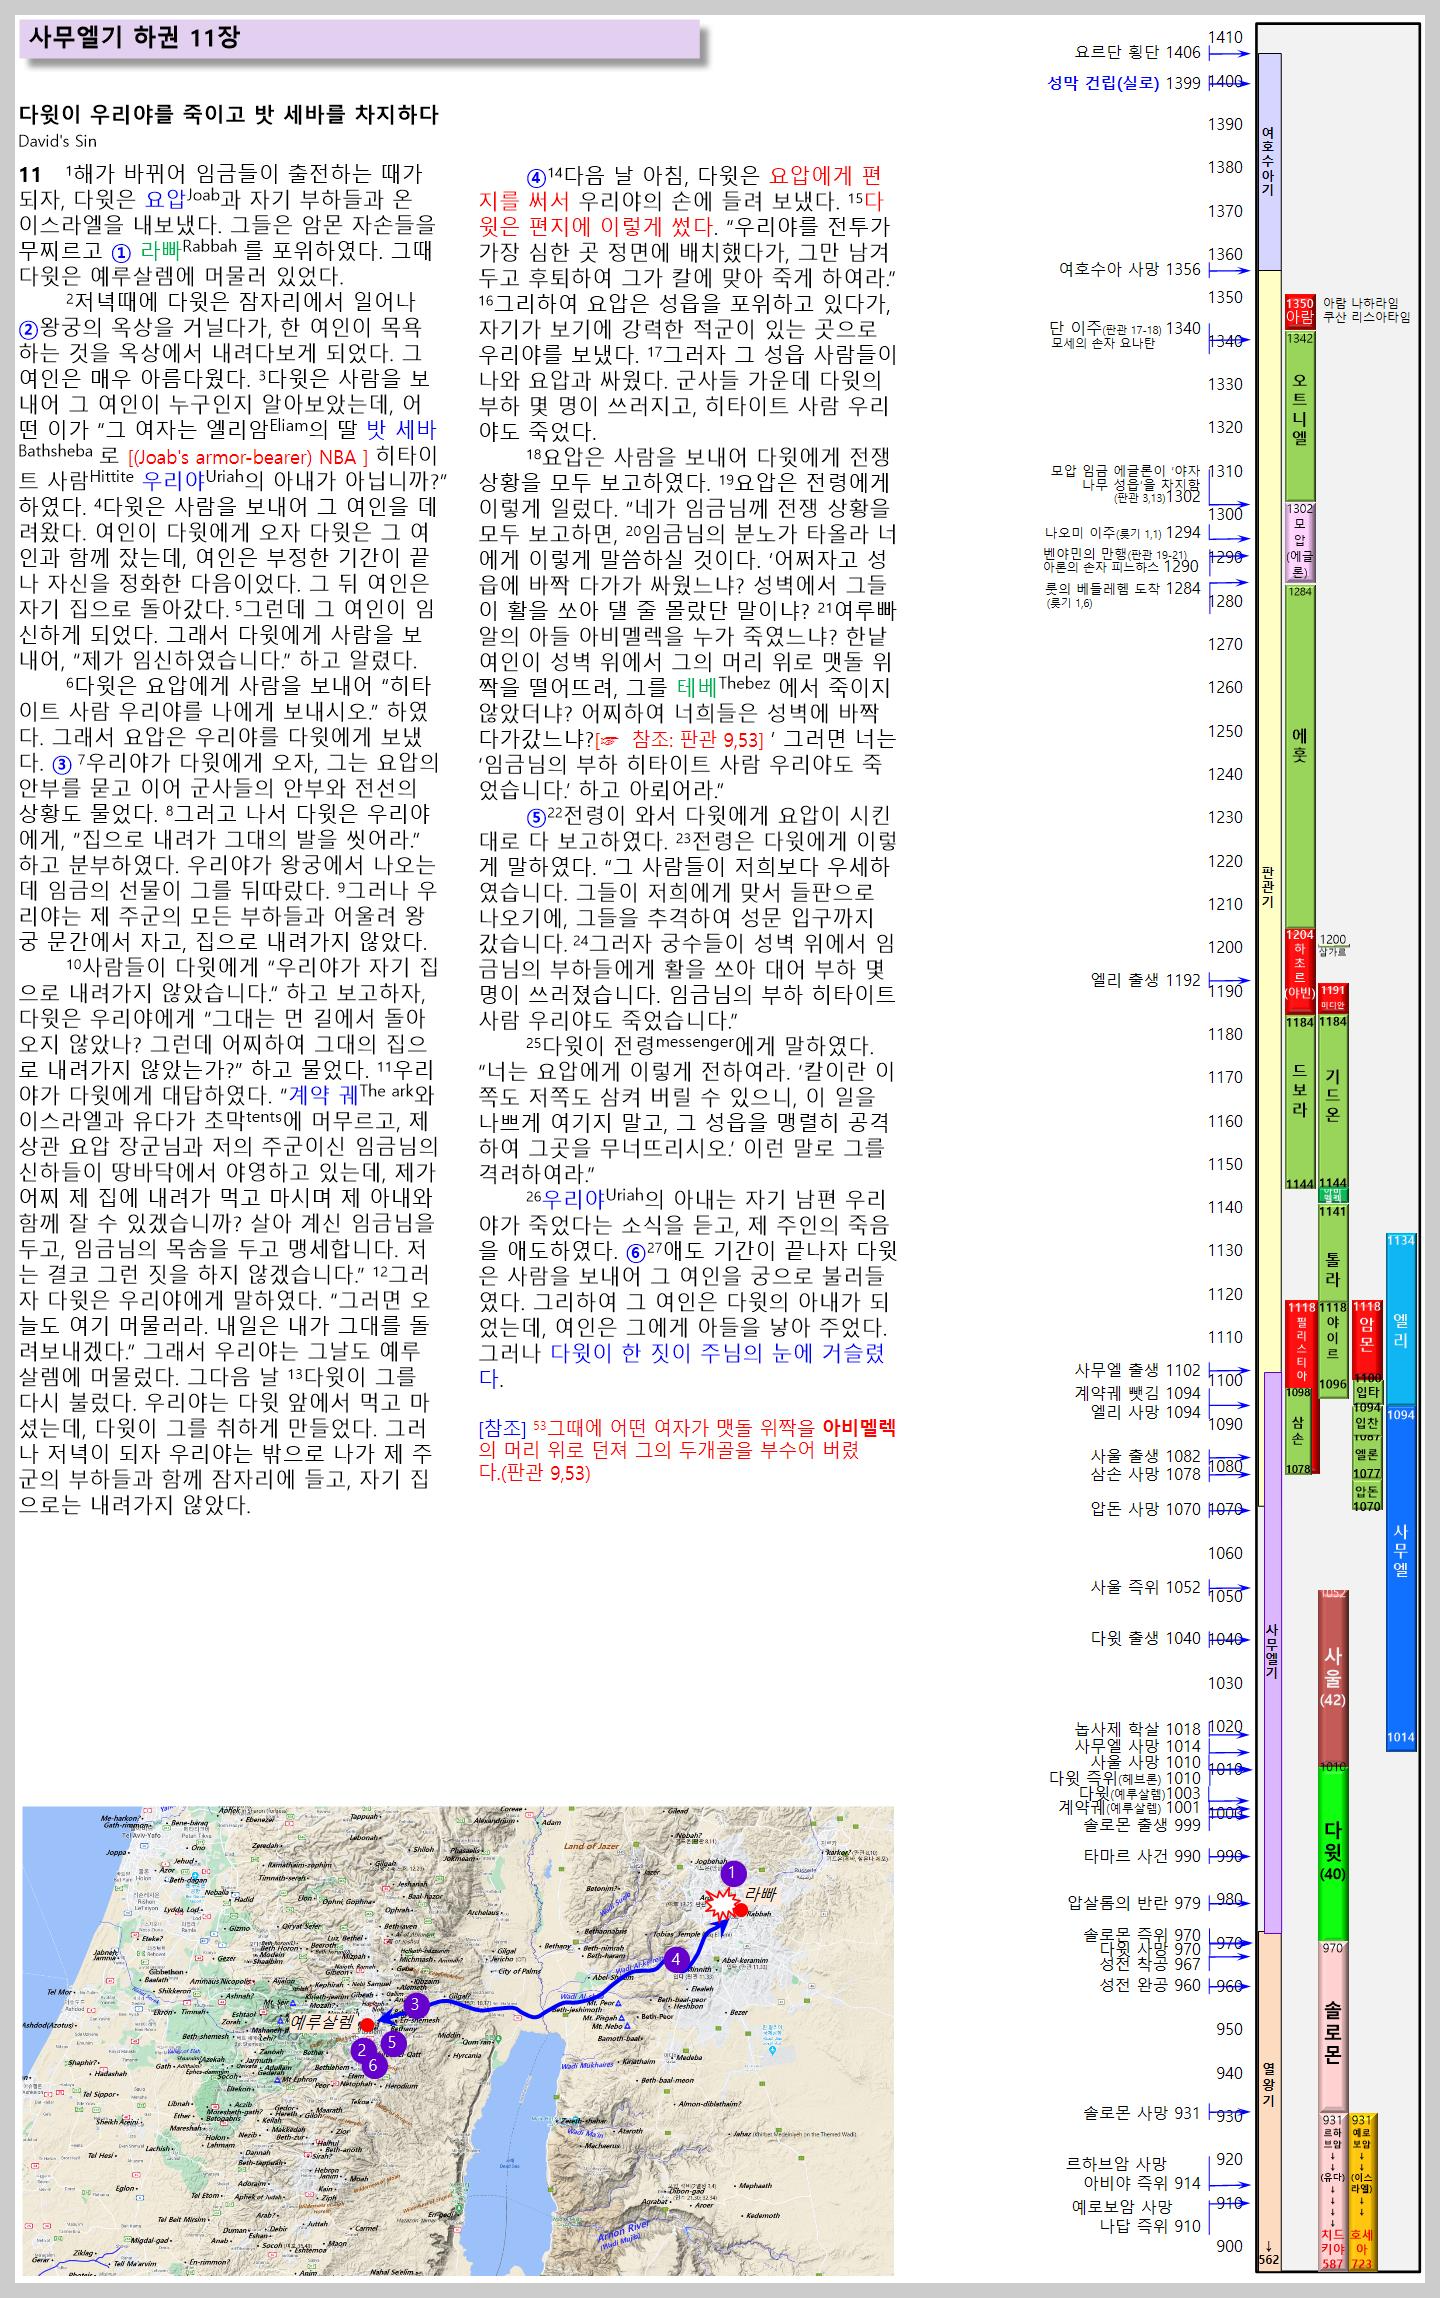Viewport: 1440px width, 2298px height.
Task: Click the pink 솔로몬 bar
Action: [x=1333, y=2026]
